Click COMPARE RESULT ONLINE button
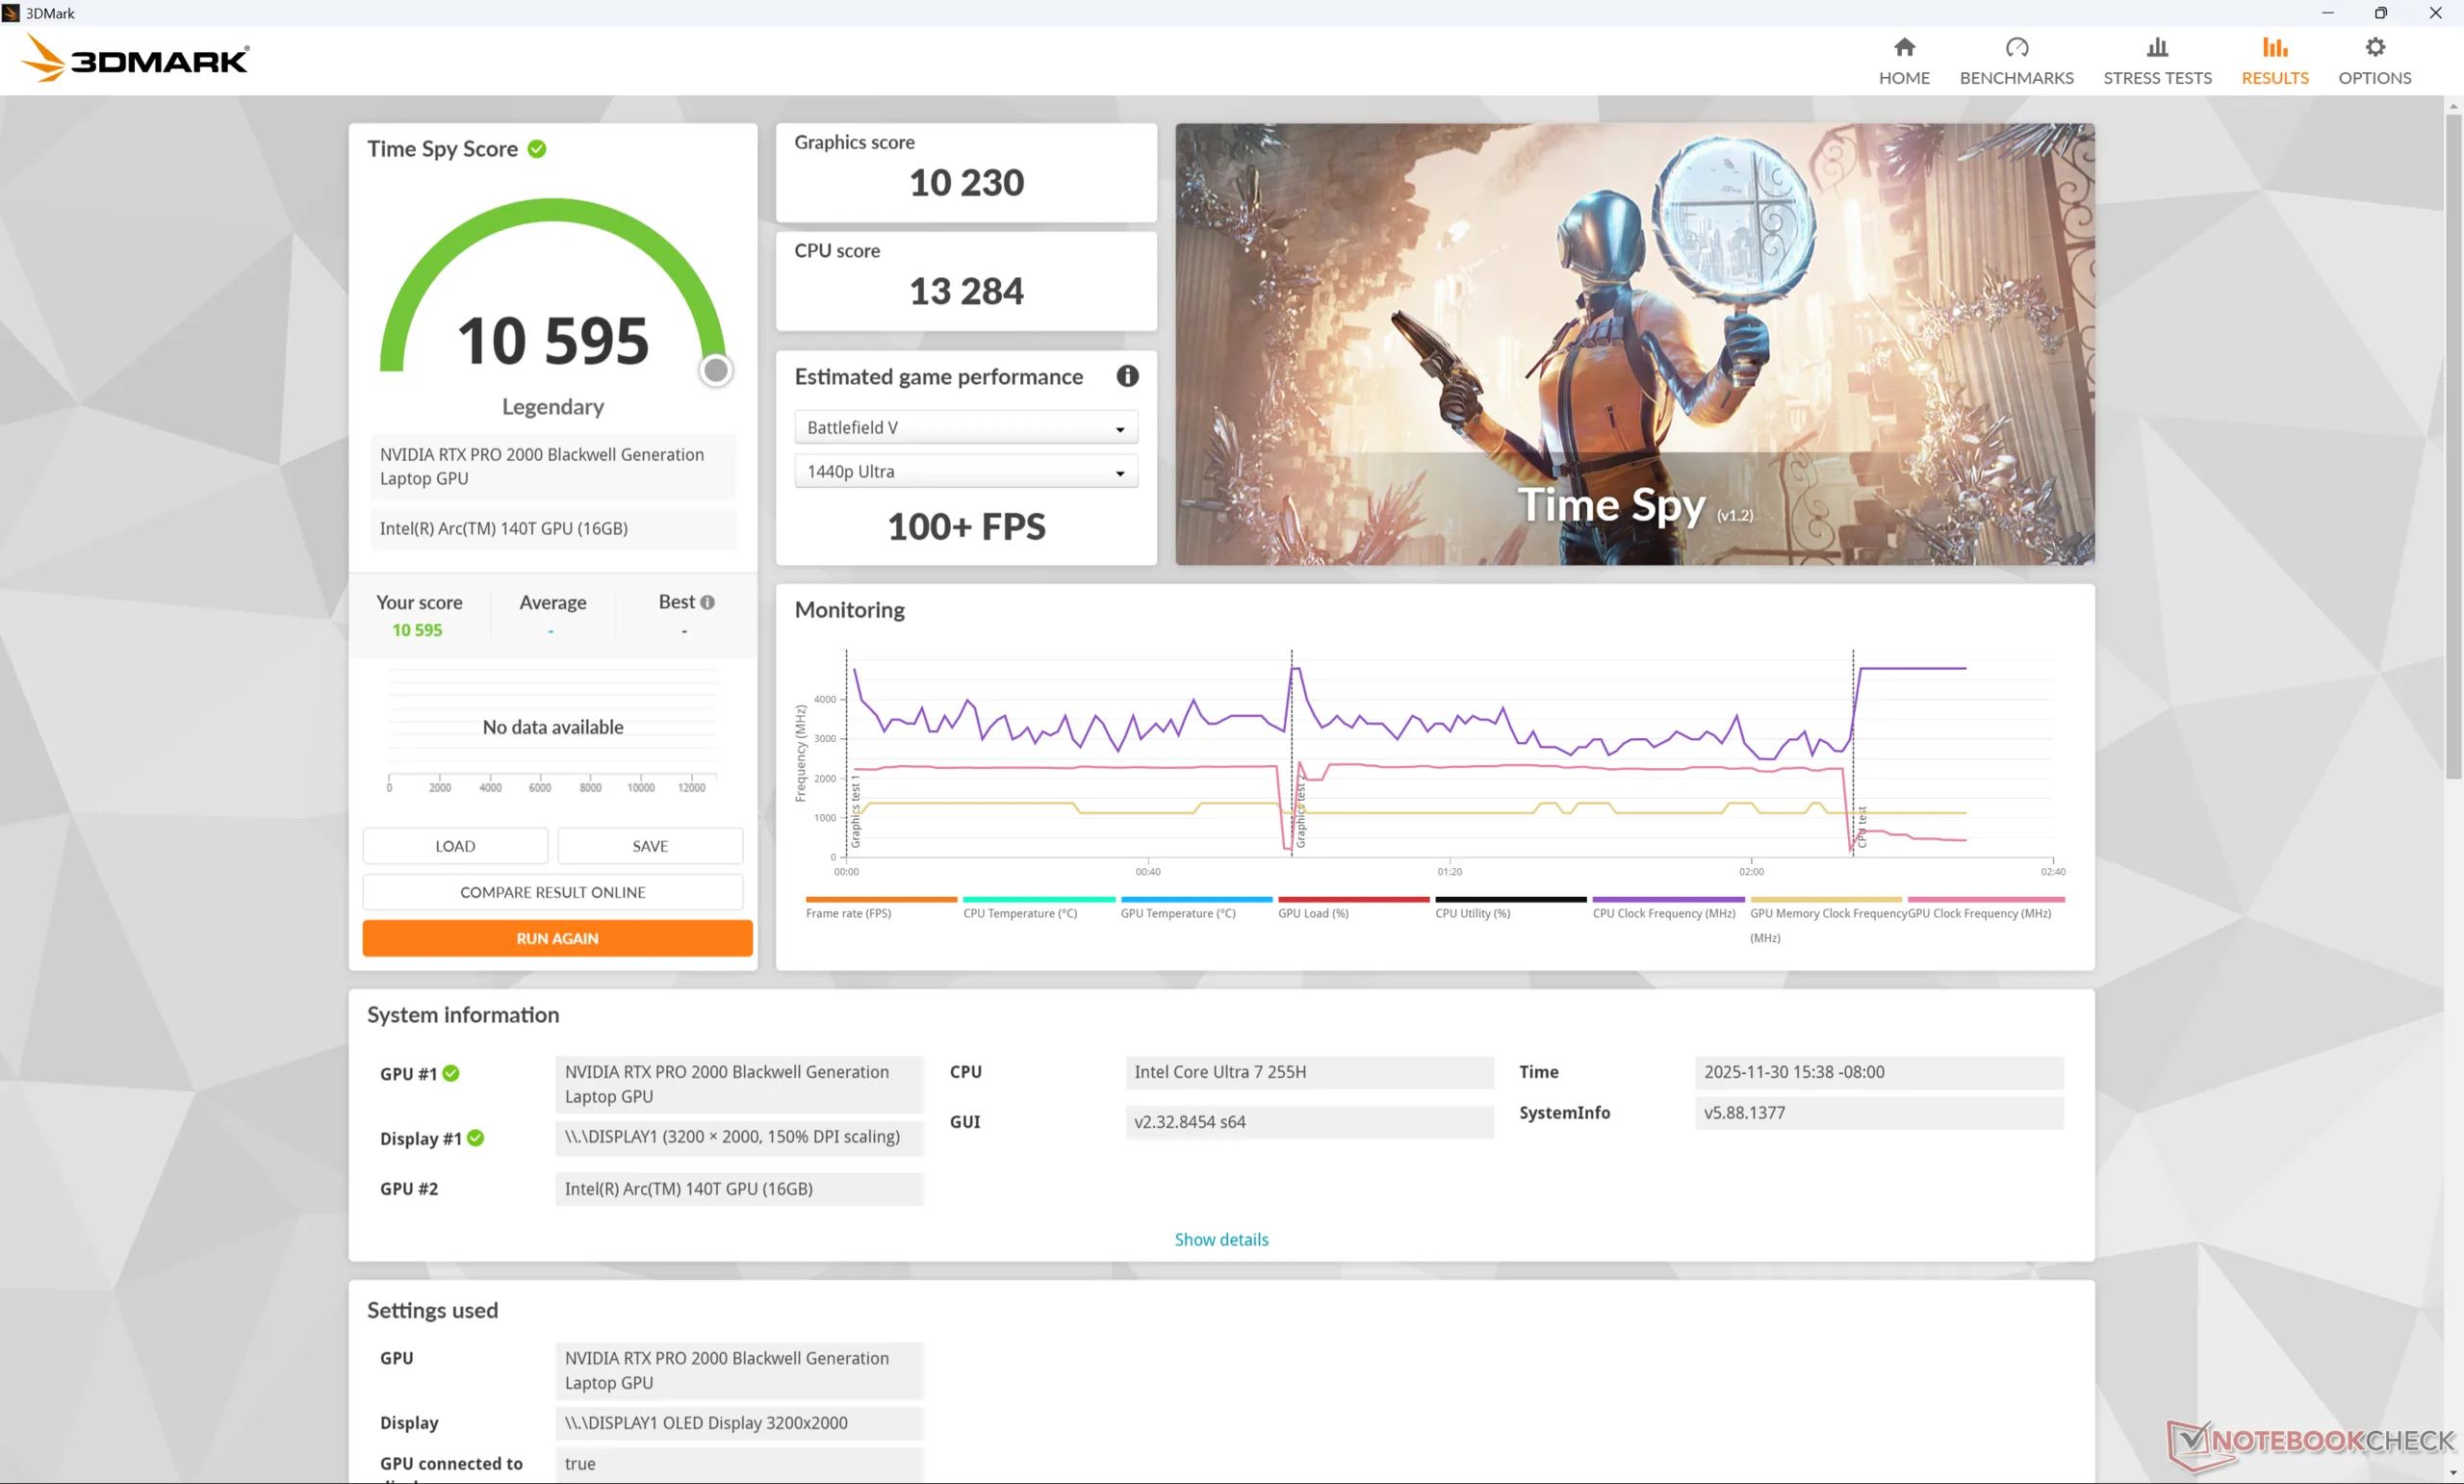Screen dimensions: 2464x1484 552,892
